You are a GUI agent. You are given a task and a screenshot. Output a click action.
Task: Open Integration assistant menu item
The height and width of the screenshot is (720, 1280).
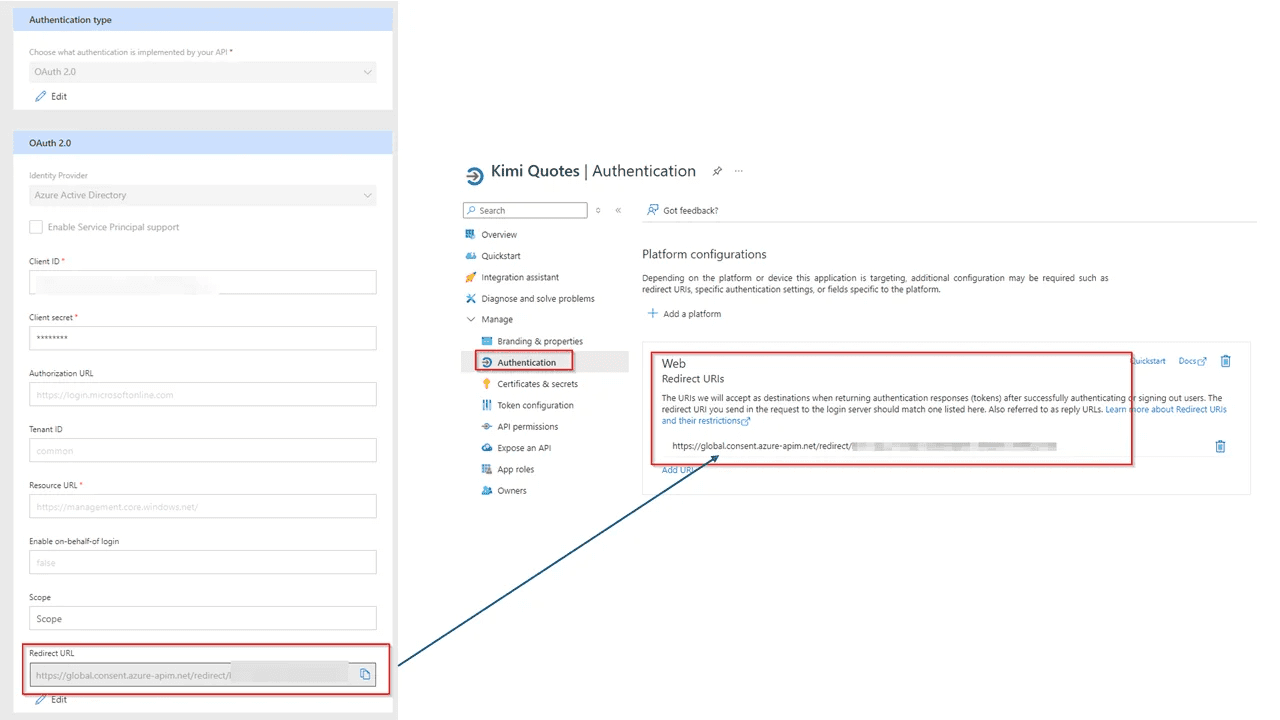tap(520, 277)
